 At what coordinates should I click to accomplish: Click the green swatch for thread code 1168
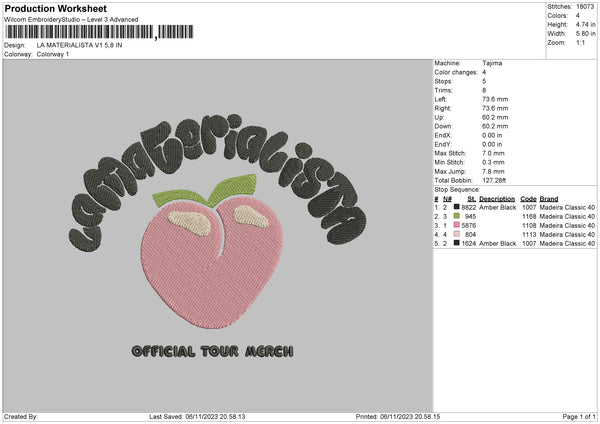[x=456, y=216]
